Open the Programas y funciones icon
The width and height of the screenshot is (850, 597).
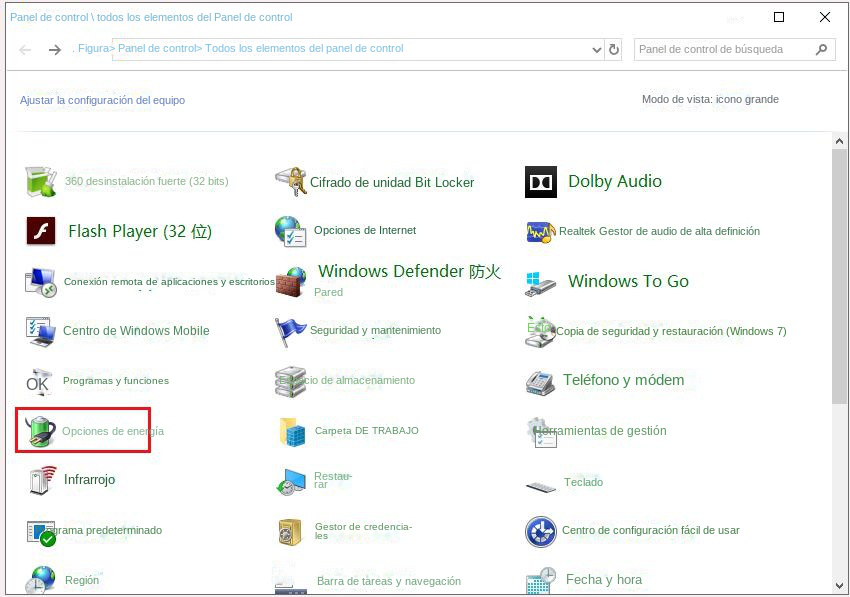pos(39,382)
